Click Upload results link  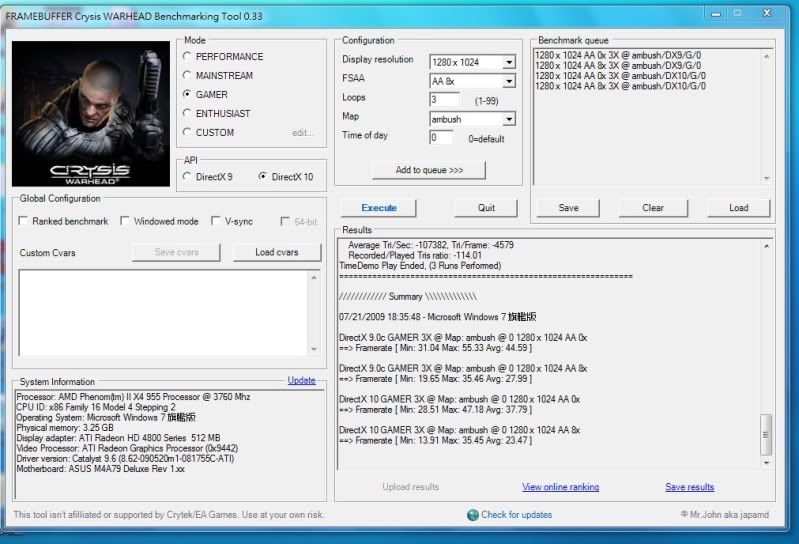coord(410,487)
